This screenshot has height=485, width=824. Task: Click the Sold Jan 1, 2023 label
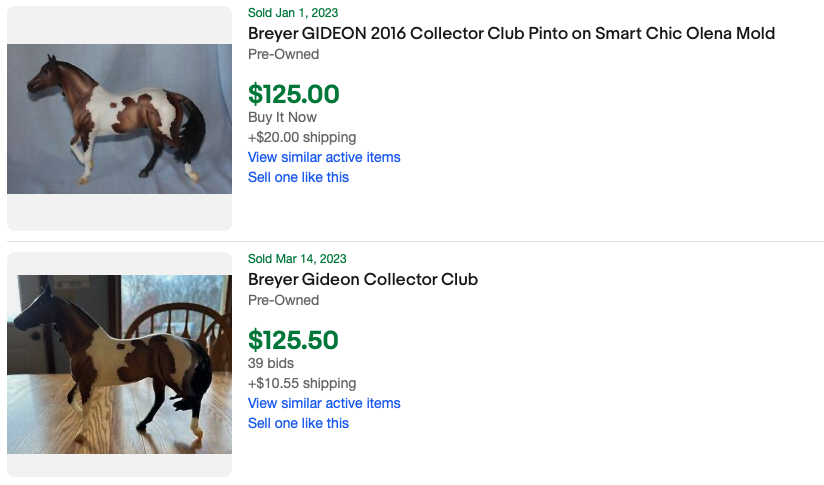293,13
